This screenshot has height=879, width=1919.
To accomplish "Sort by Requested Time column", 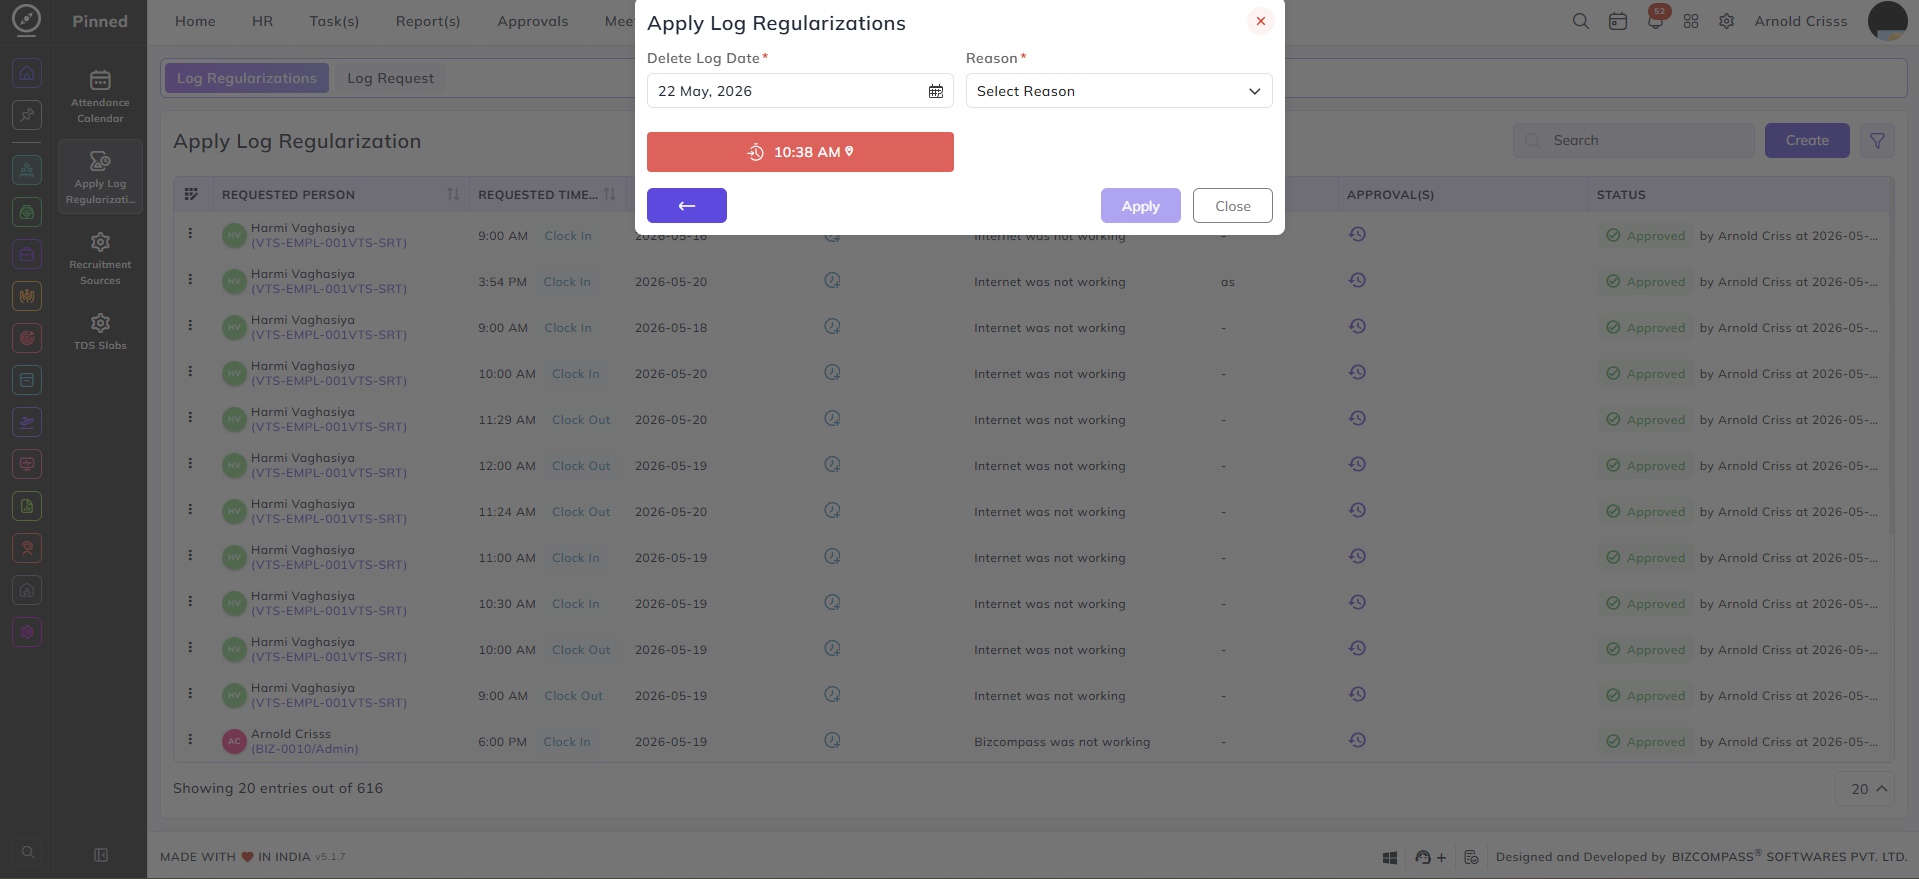I will (x=610, y=194).
